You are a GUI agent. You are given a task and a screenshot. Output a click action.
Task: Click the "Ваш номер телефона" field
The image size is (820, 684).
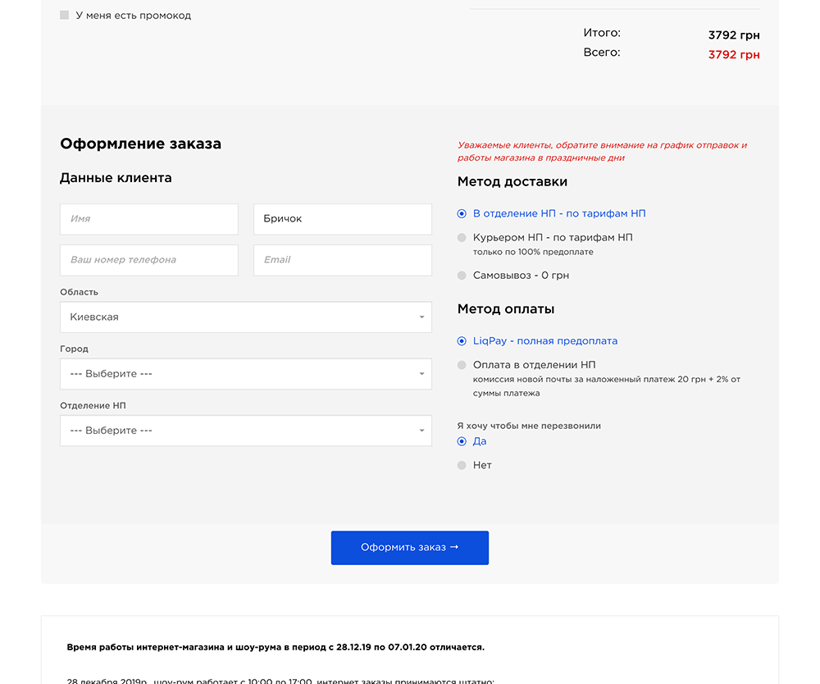point(149,260)
